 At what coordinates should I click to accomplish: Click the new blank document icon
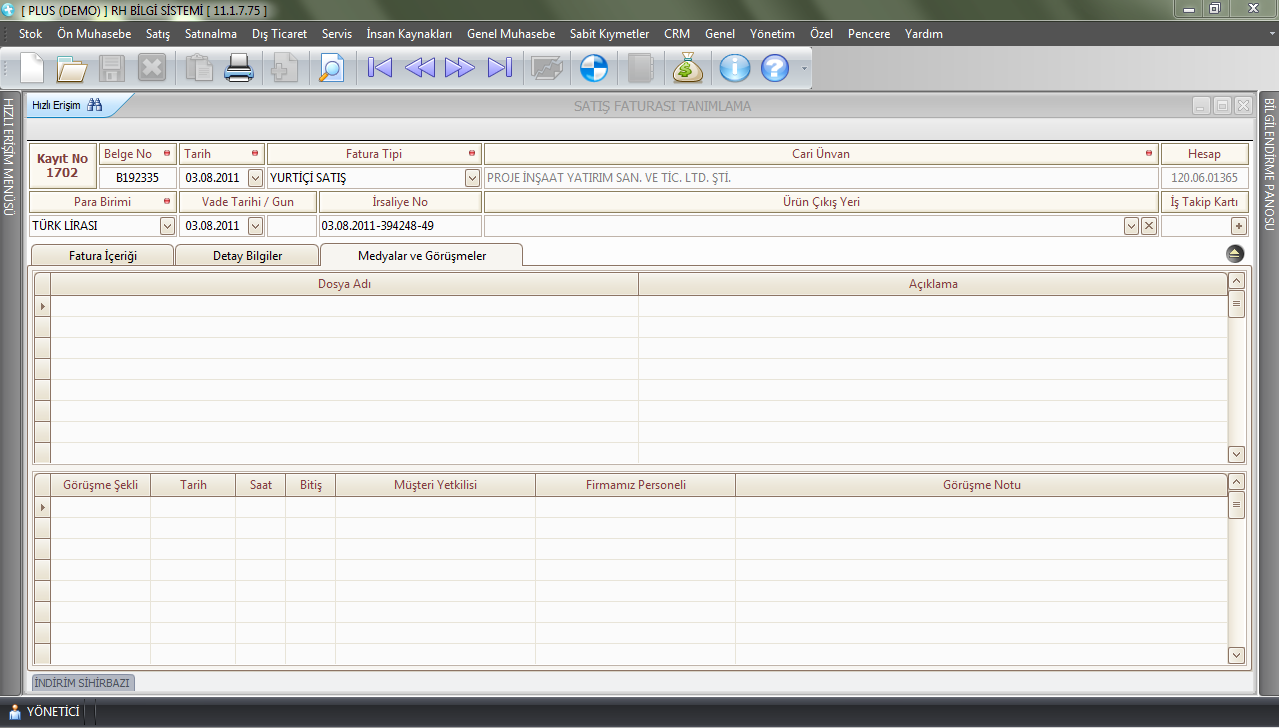tap(32, 68)
